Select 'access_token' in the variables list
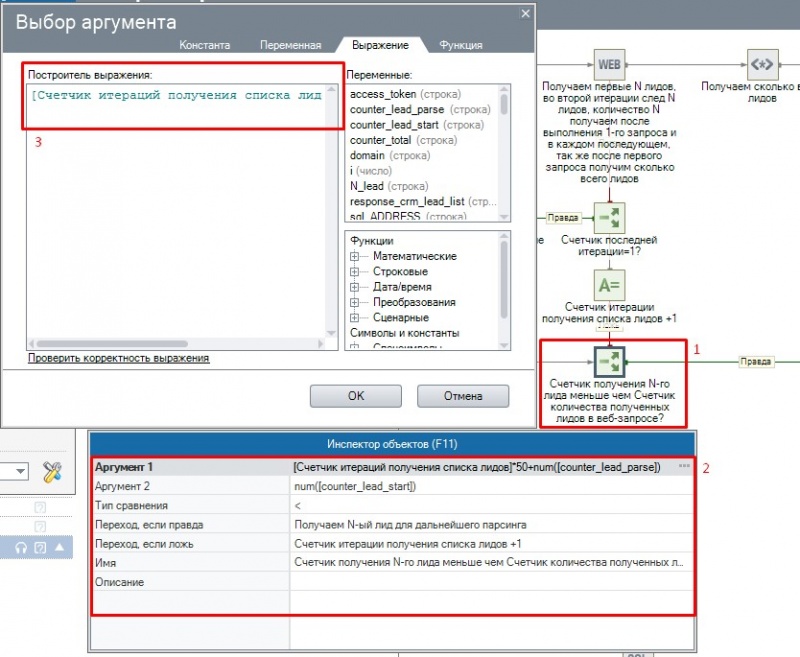 pyautogui.click(x=406, y=94)
